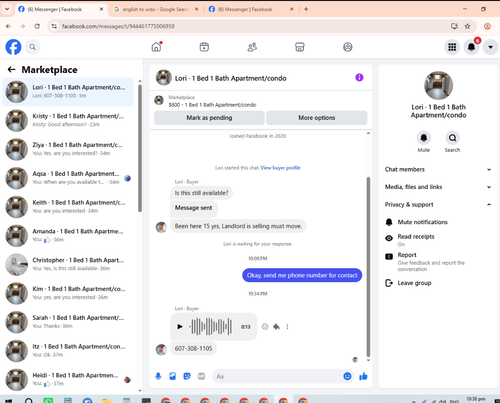Open Itz conversation
The width and height of the screenshot is (500, 403).
[68, 351]
